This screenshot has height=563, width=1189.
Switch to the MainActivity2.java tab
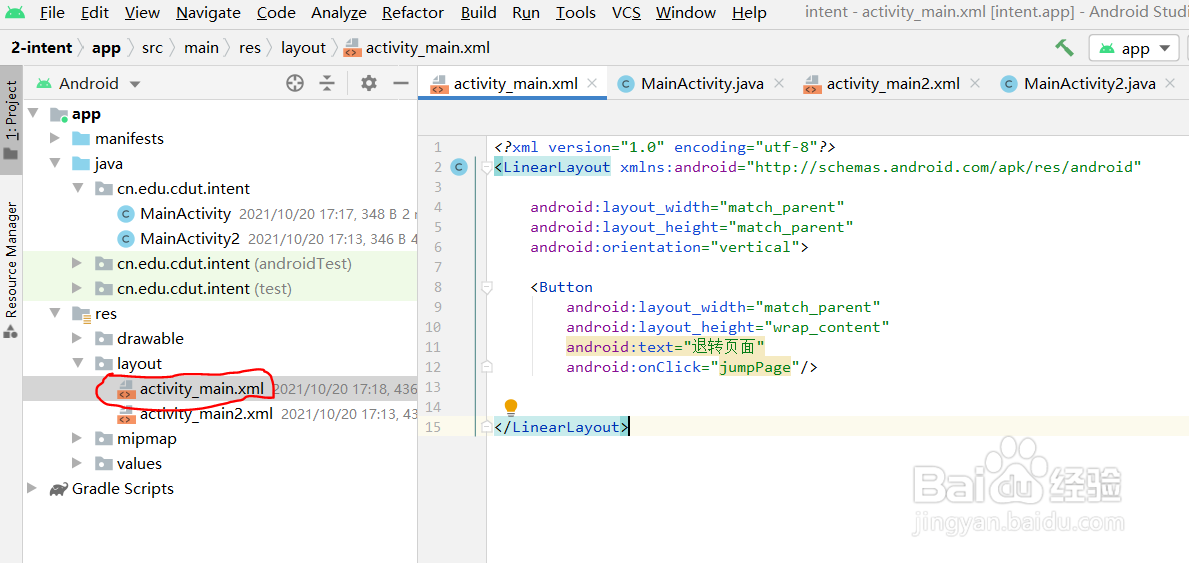(1089, 83)
